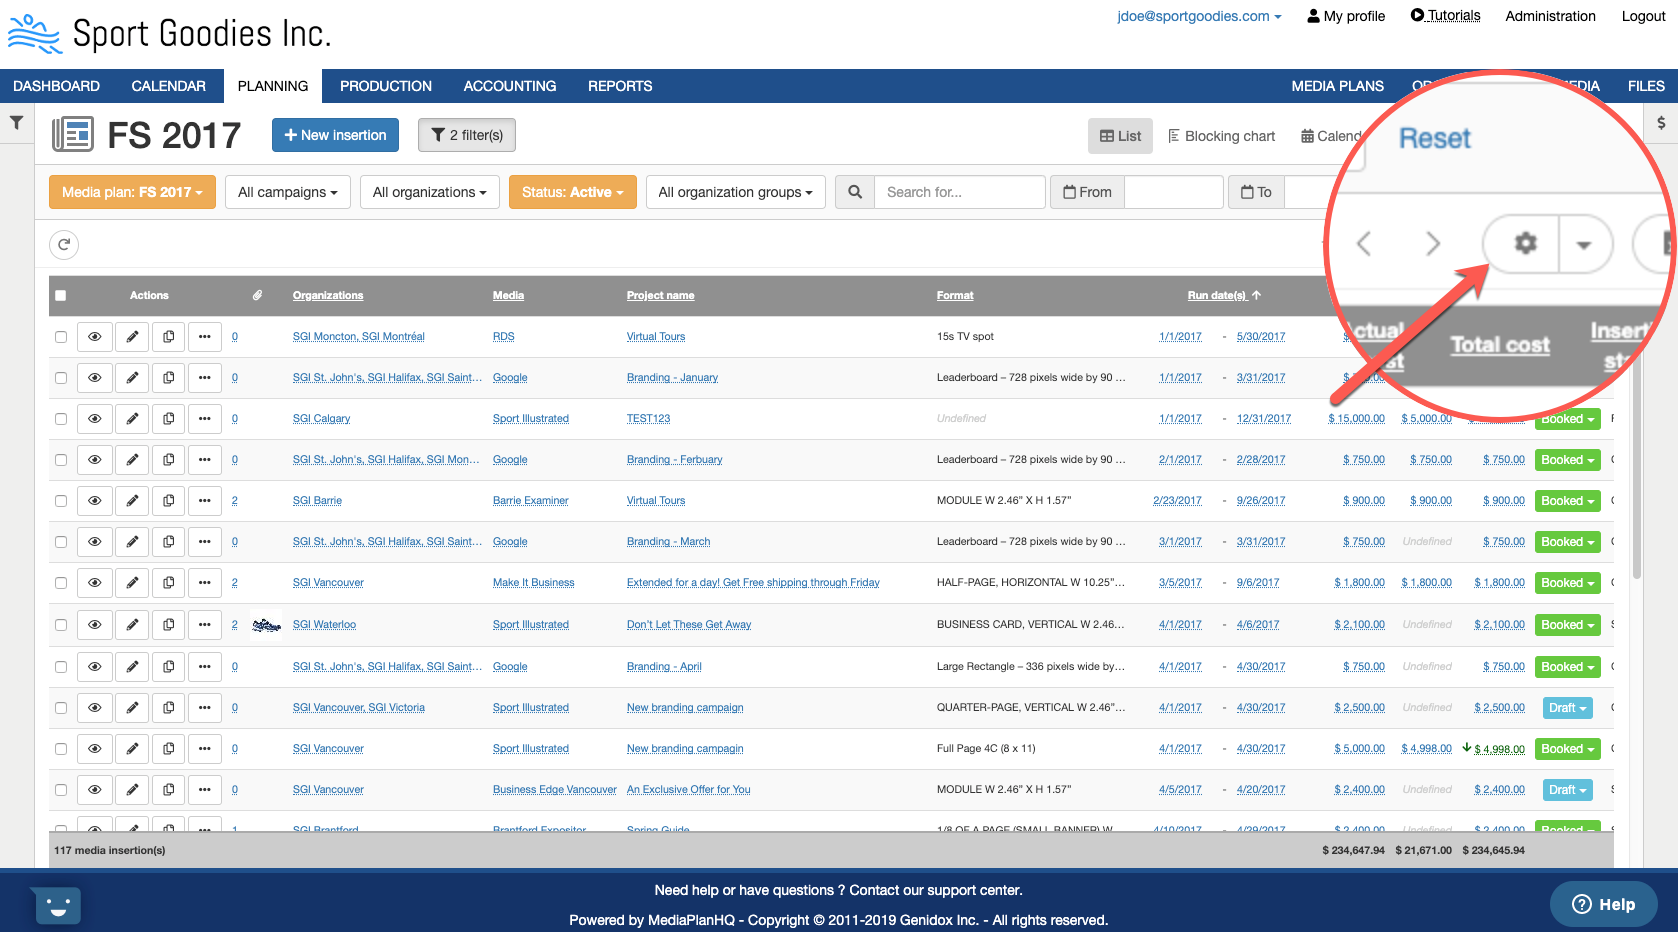1678x932 pixels.
Task: View the SGI Calgary insertion via eye icon
Action: [95, 419]
